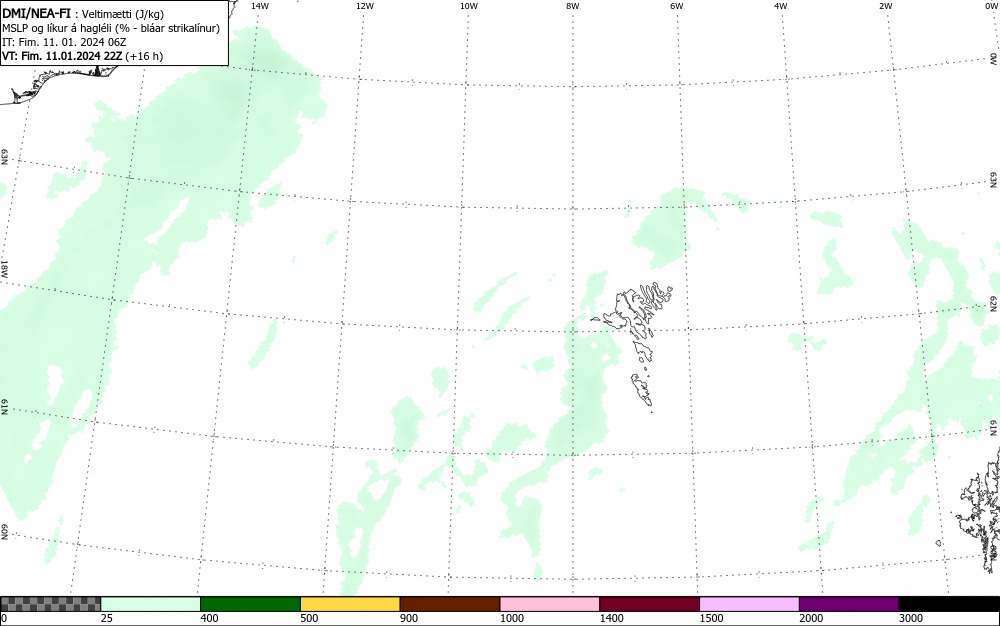Choose the yellow 500–900 legend swatch

coord(350,604)
